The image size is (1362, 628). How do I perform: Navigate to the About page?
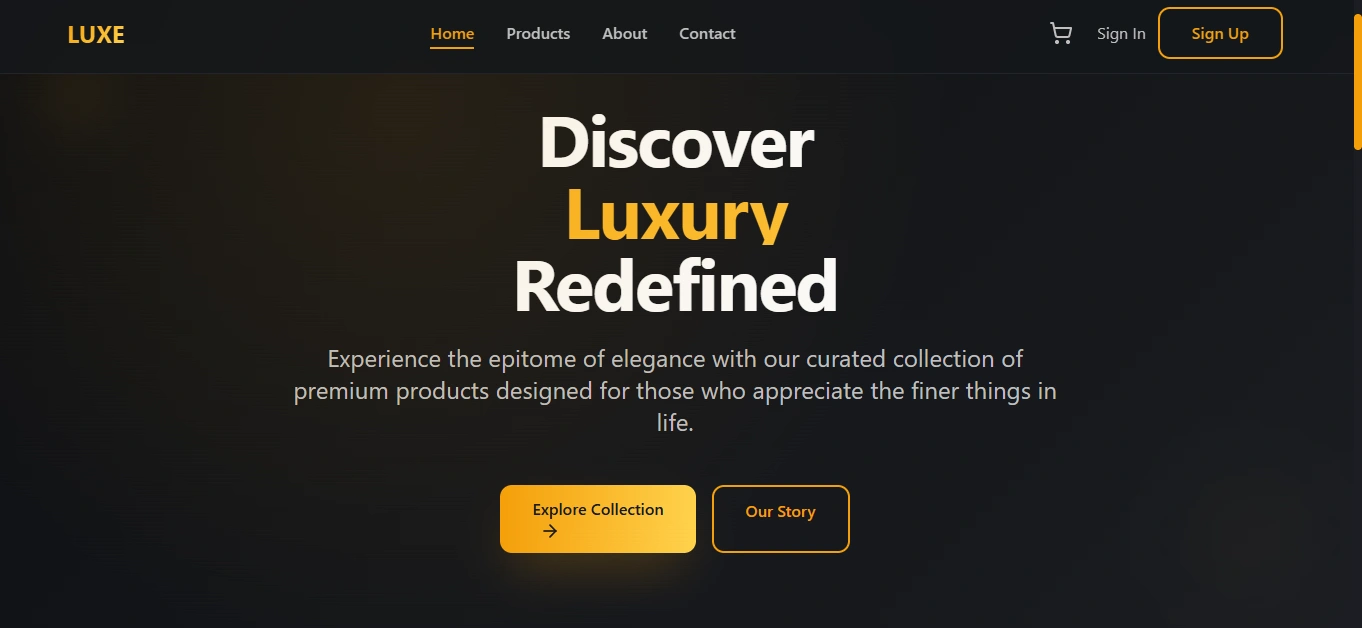(624, 33)
